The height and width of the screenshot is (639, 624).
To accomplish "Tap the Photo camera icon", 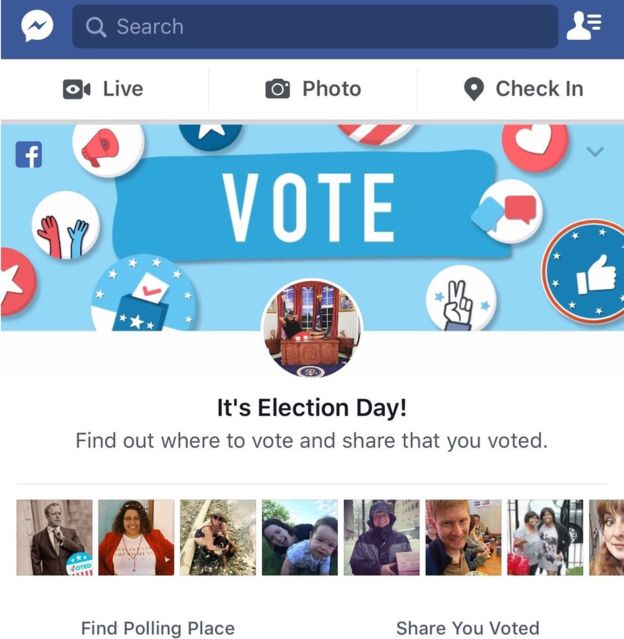I will pyautogui.click(x=278, y=89).
